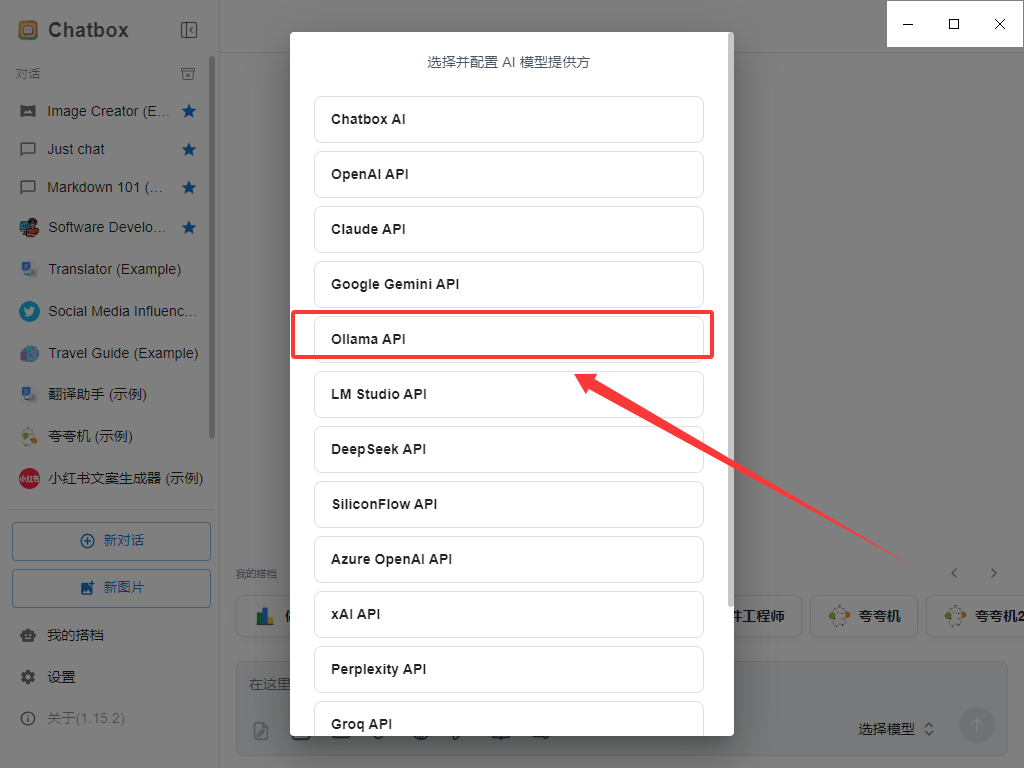Select Chatbox AI as provider
This screenshot has width=1024, height=768.
[x=509, y=120]
